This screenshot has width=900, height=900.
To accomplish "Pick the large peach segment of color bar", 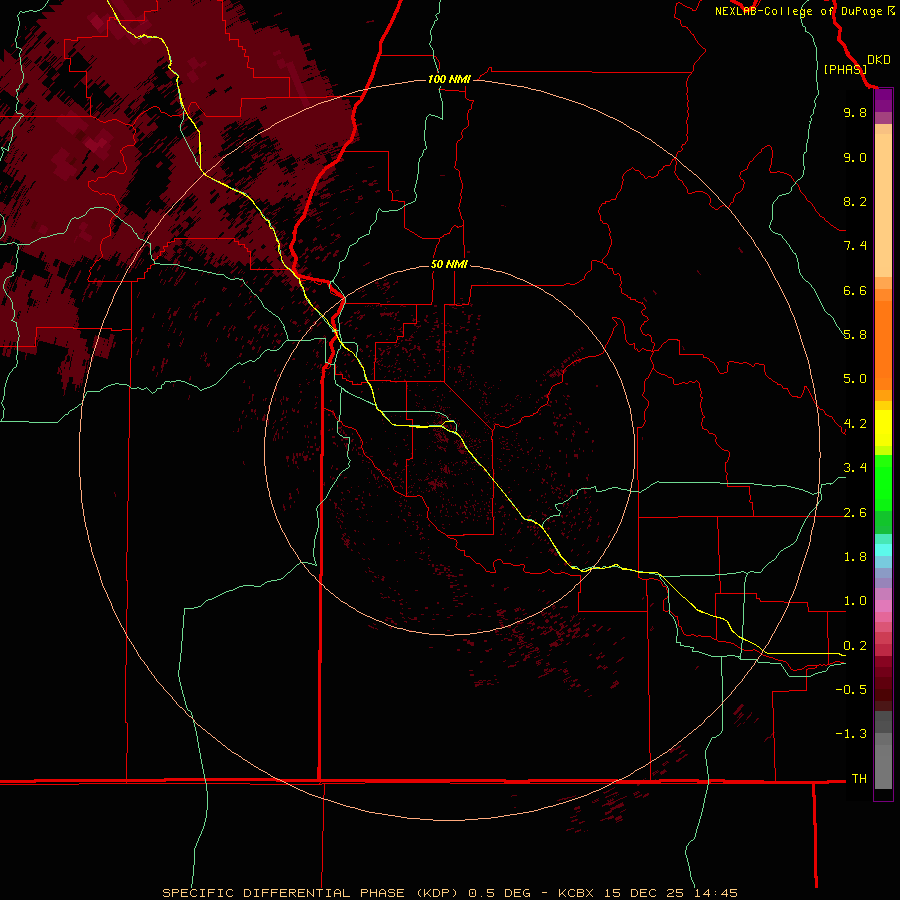I will pos(883,205).
